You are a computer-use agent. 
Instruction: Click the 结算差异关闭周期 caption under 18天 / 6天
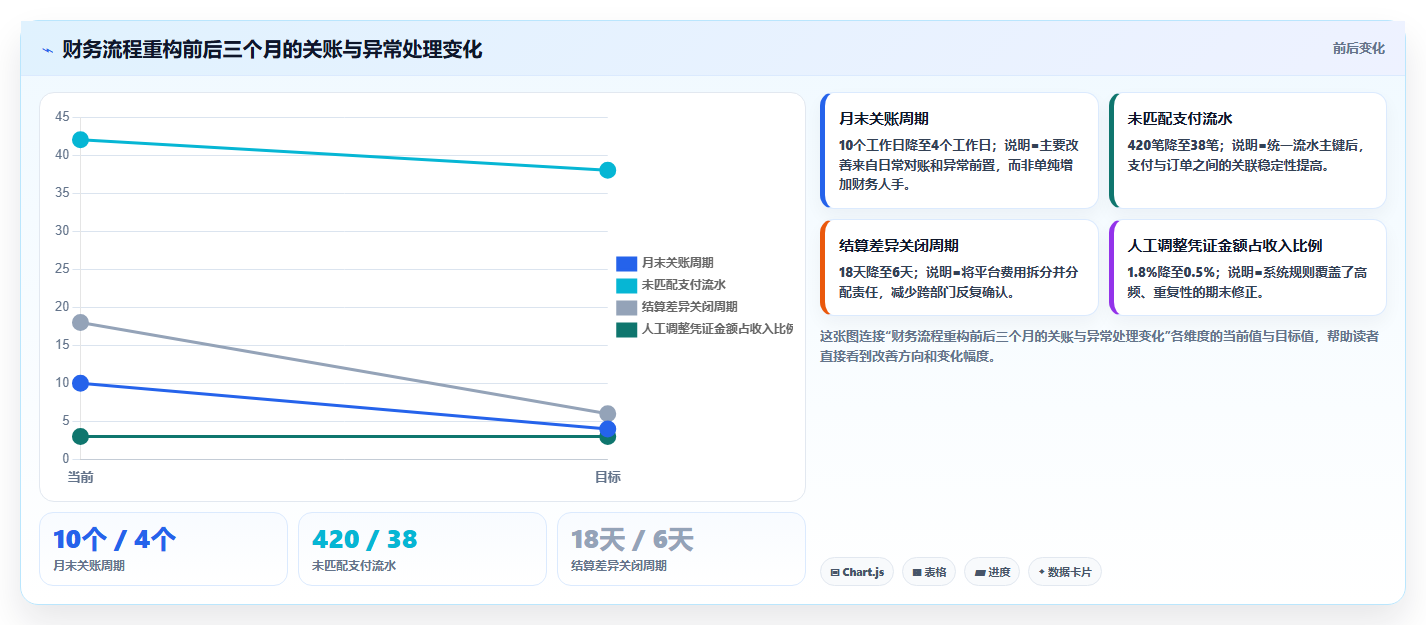pos(619,566)
